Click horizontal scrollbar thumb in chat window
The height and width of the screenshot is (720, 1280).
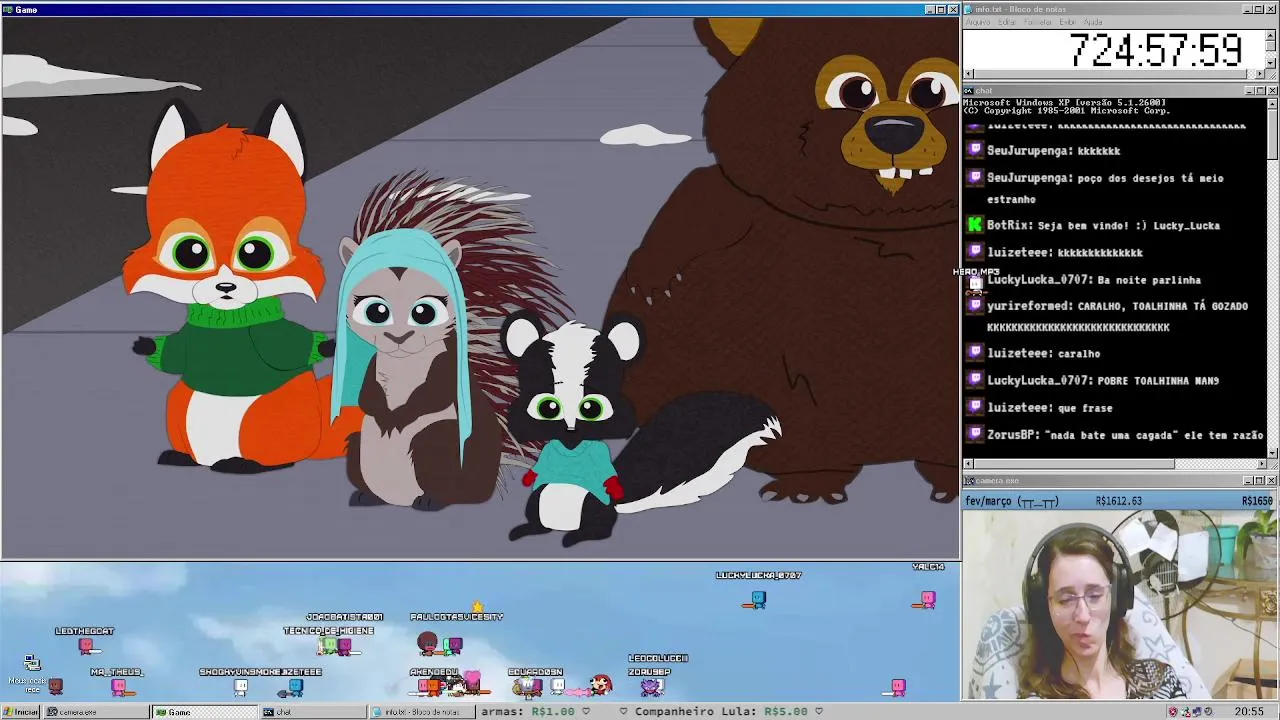tap(1074, 464)
